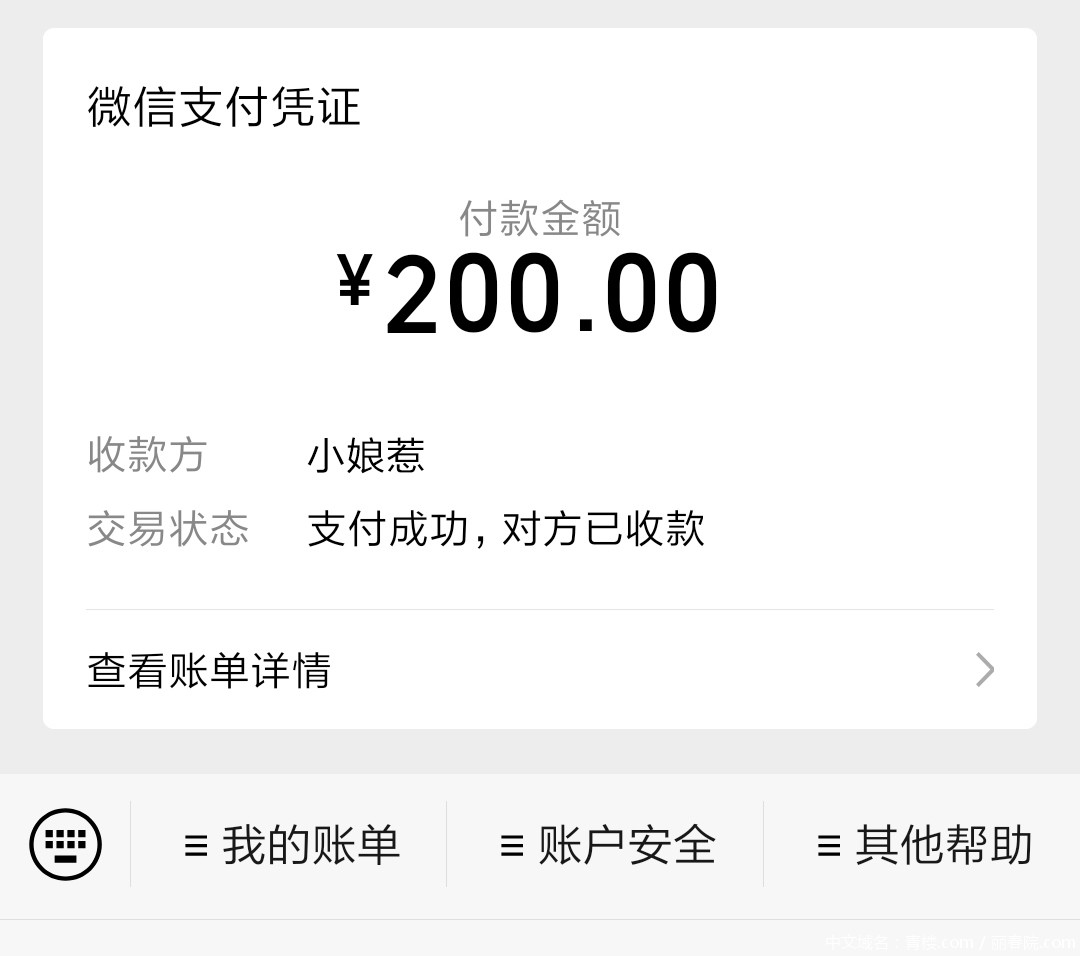Tap the 200.00 payment amount
The image size is (1080, 956).
pyautogui.click(x=552, y=296)
